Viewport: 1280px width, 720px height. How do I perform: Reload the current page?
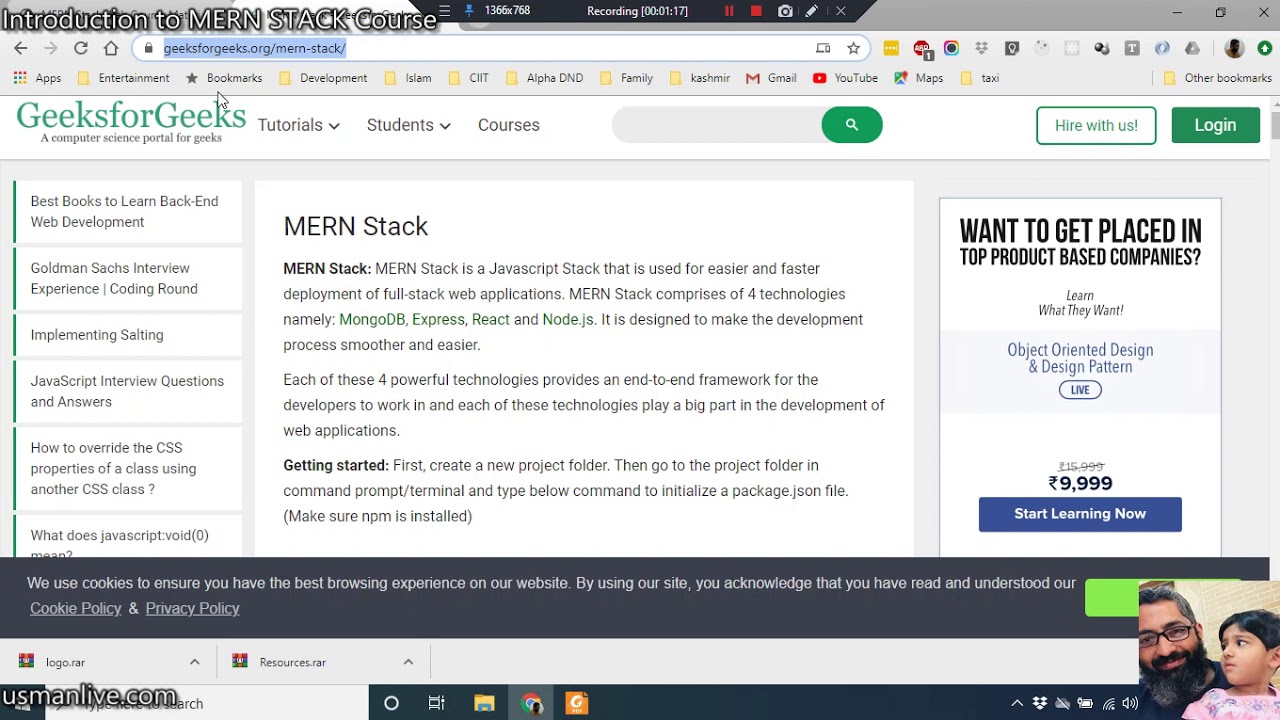(81, 48)
